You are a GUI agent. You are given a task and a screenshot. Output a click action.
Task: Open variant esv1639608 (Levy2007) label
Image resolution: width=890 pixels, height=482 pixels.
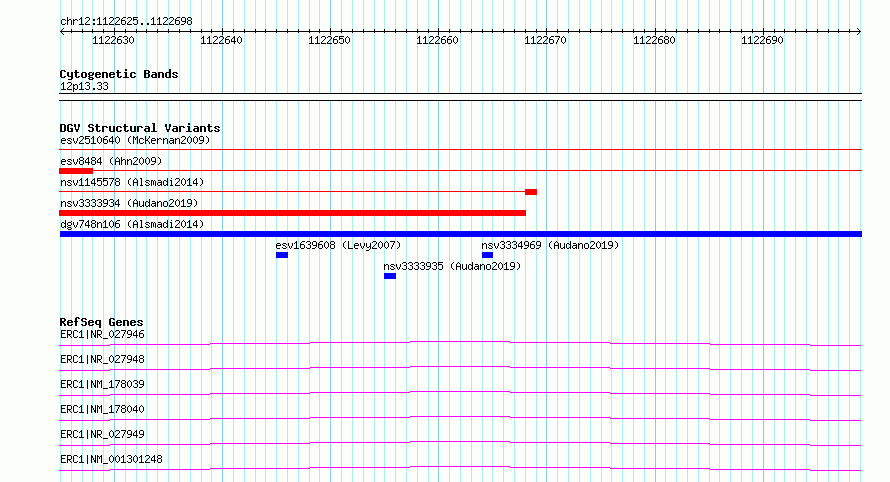[338, 245]
